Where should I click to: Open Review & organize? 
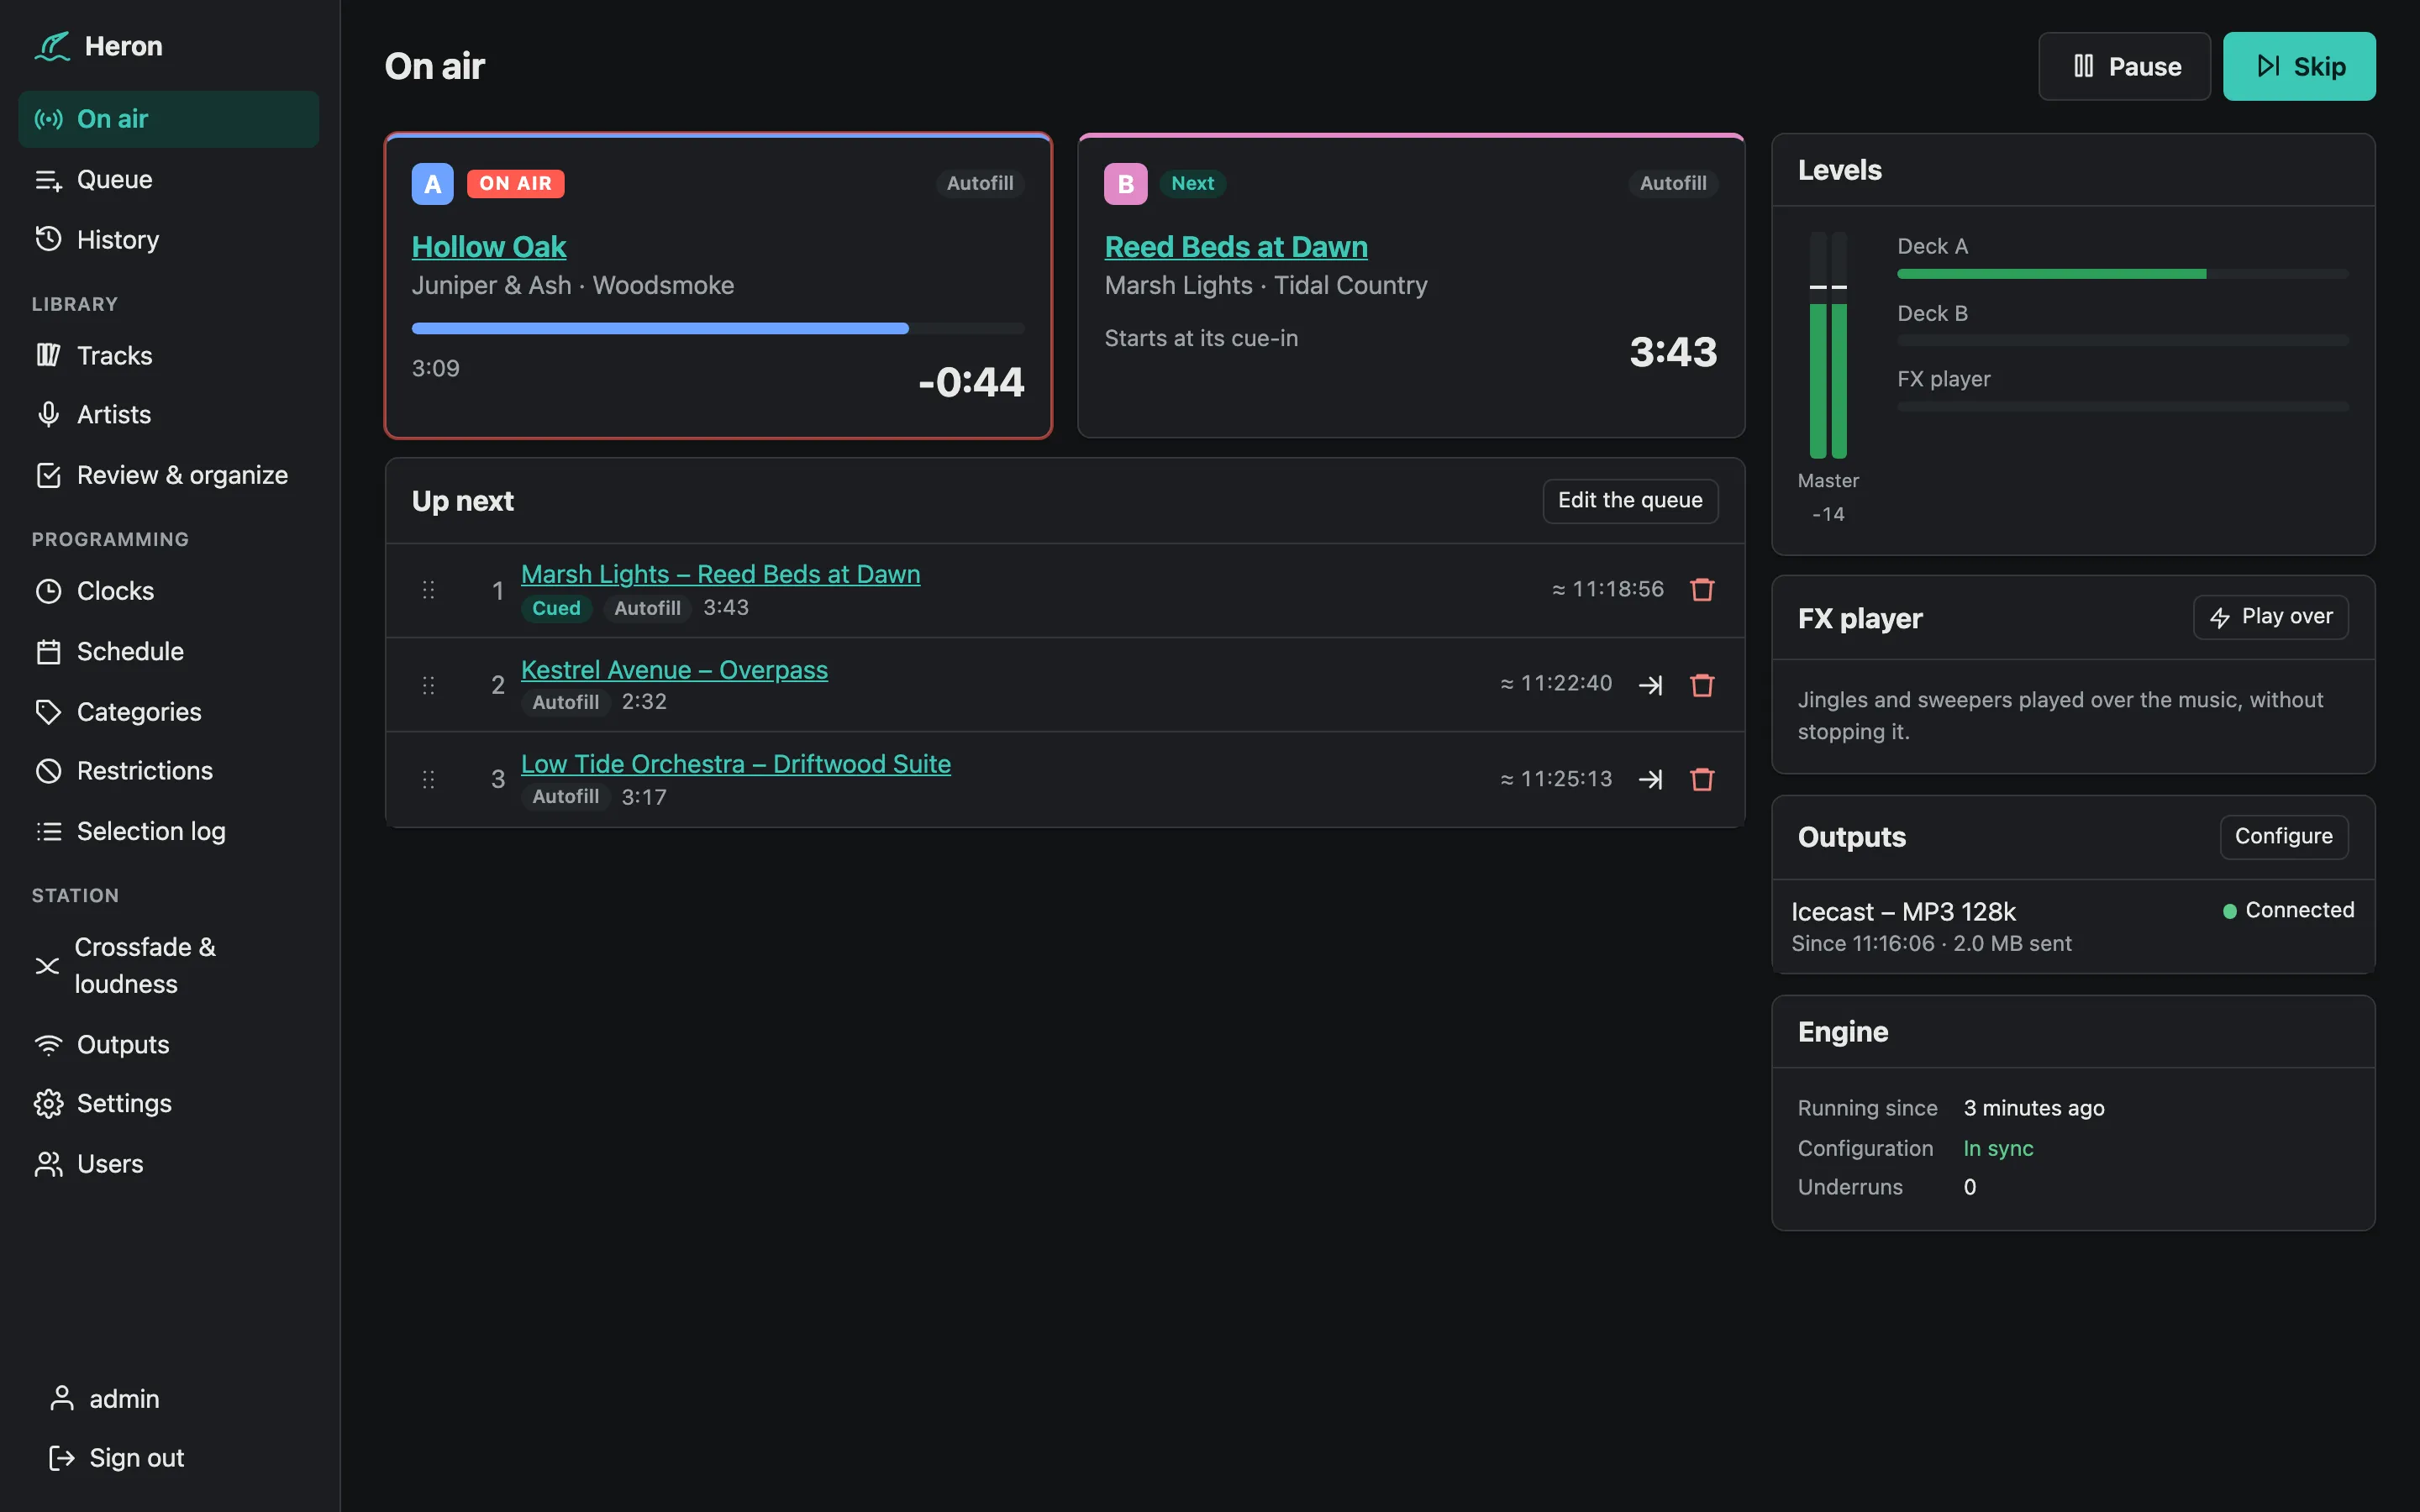[168, 475]
